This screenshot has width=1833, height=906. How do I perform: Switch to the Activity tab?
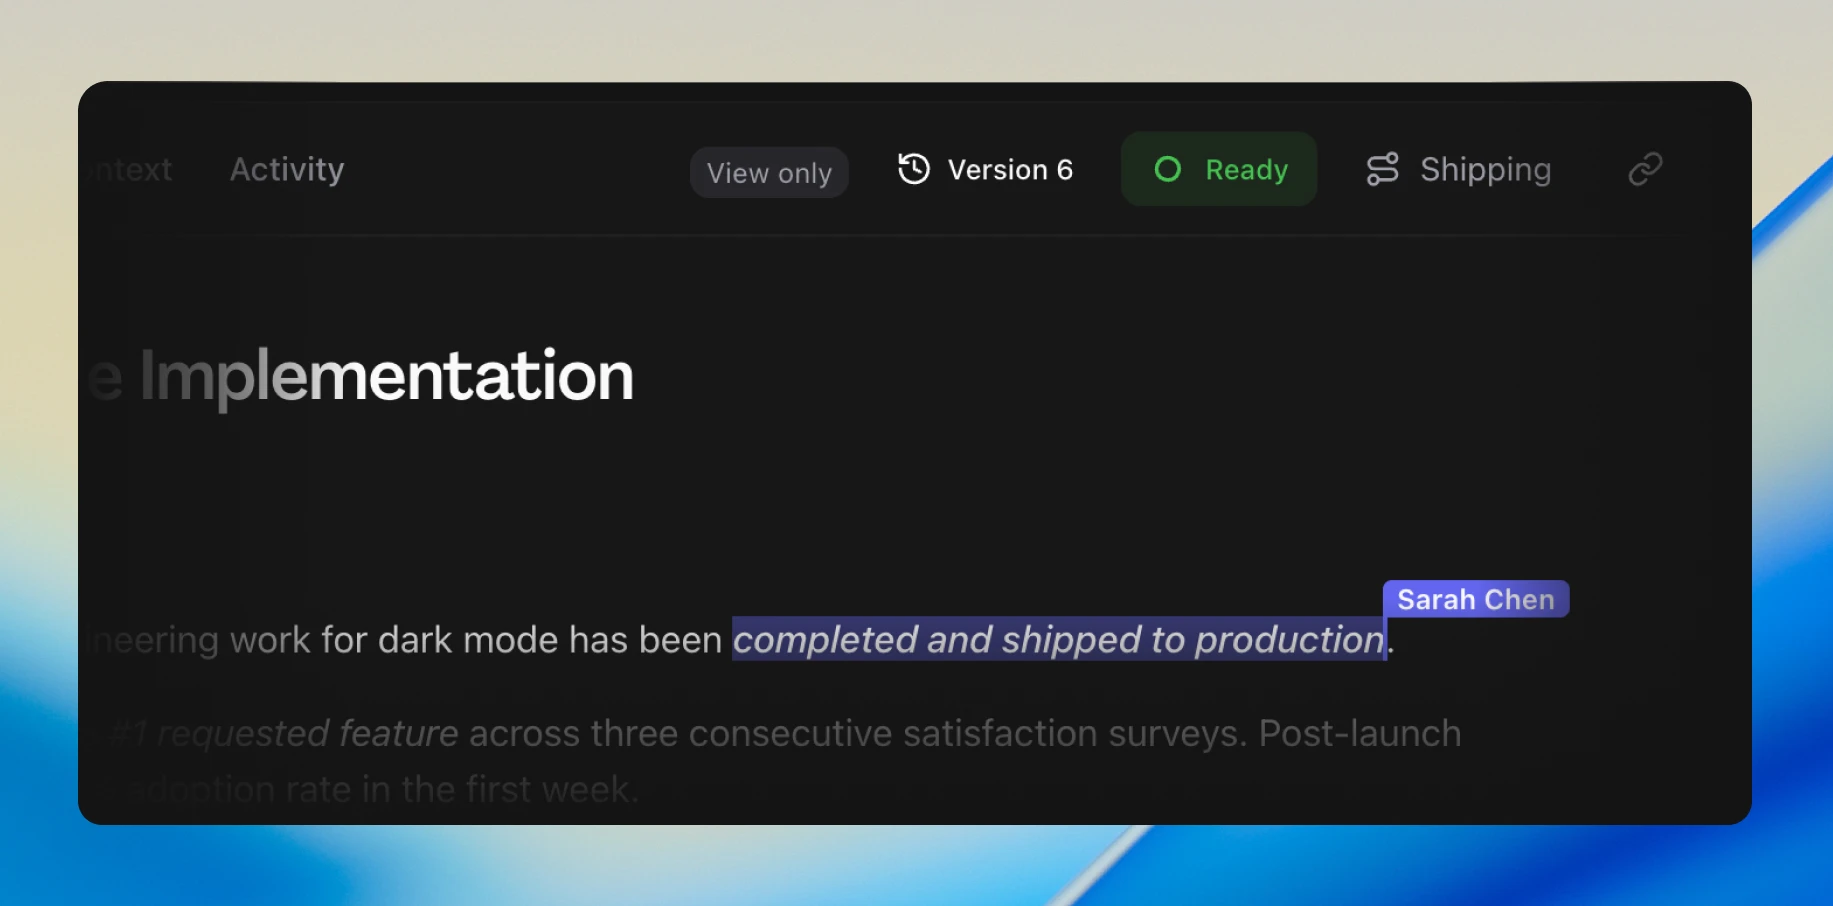[287, 169]
